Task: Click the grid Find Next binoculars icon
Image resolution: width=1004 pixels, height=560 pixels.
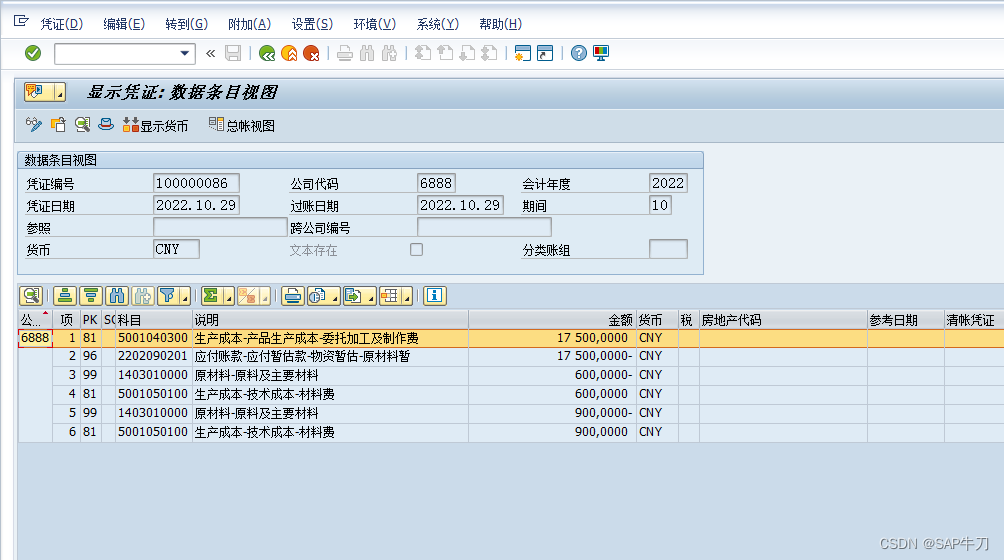Action: click(x=143, y=296)
